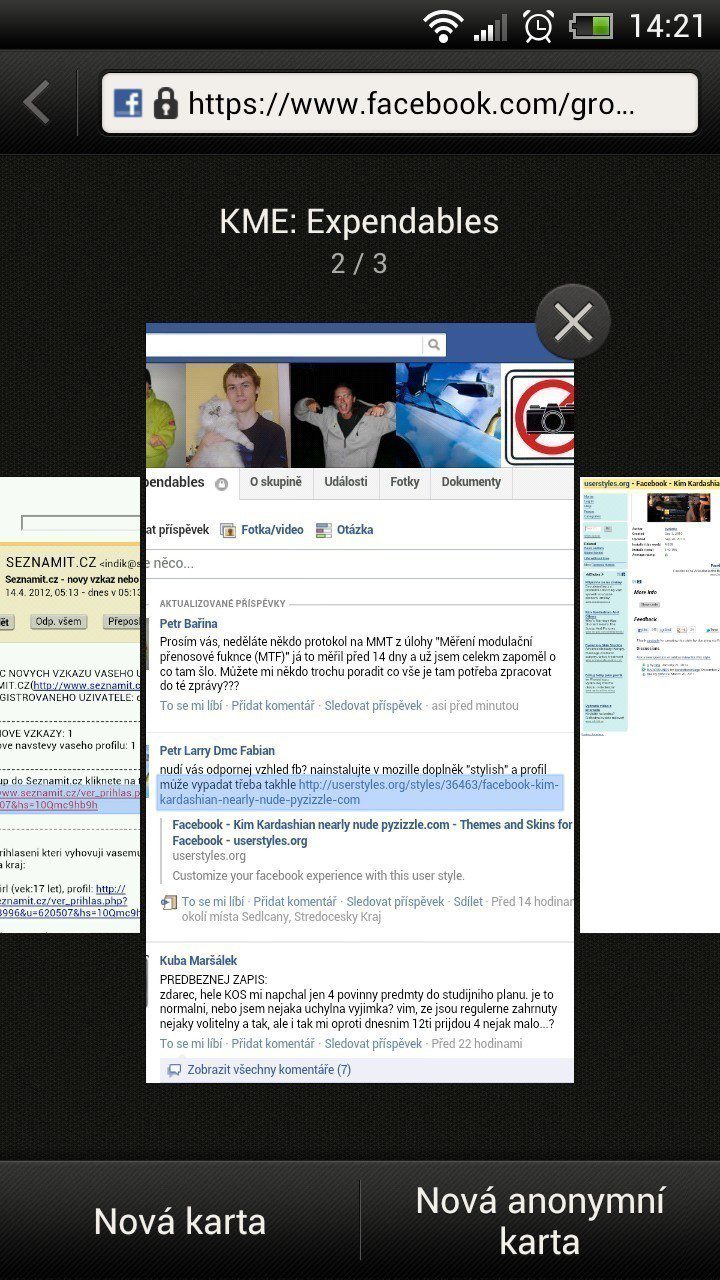Viewport: 720px width, 1280px height.
Task: Tap the battery status icon
Action: [591, 26]
